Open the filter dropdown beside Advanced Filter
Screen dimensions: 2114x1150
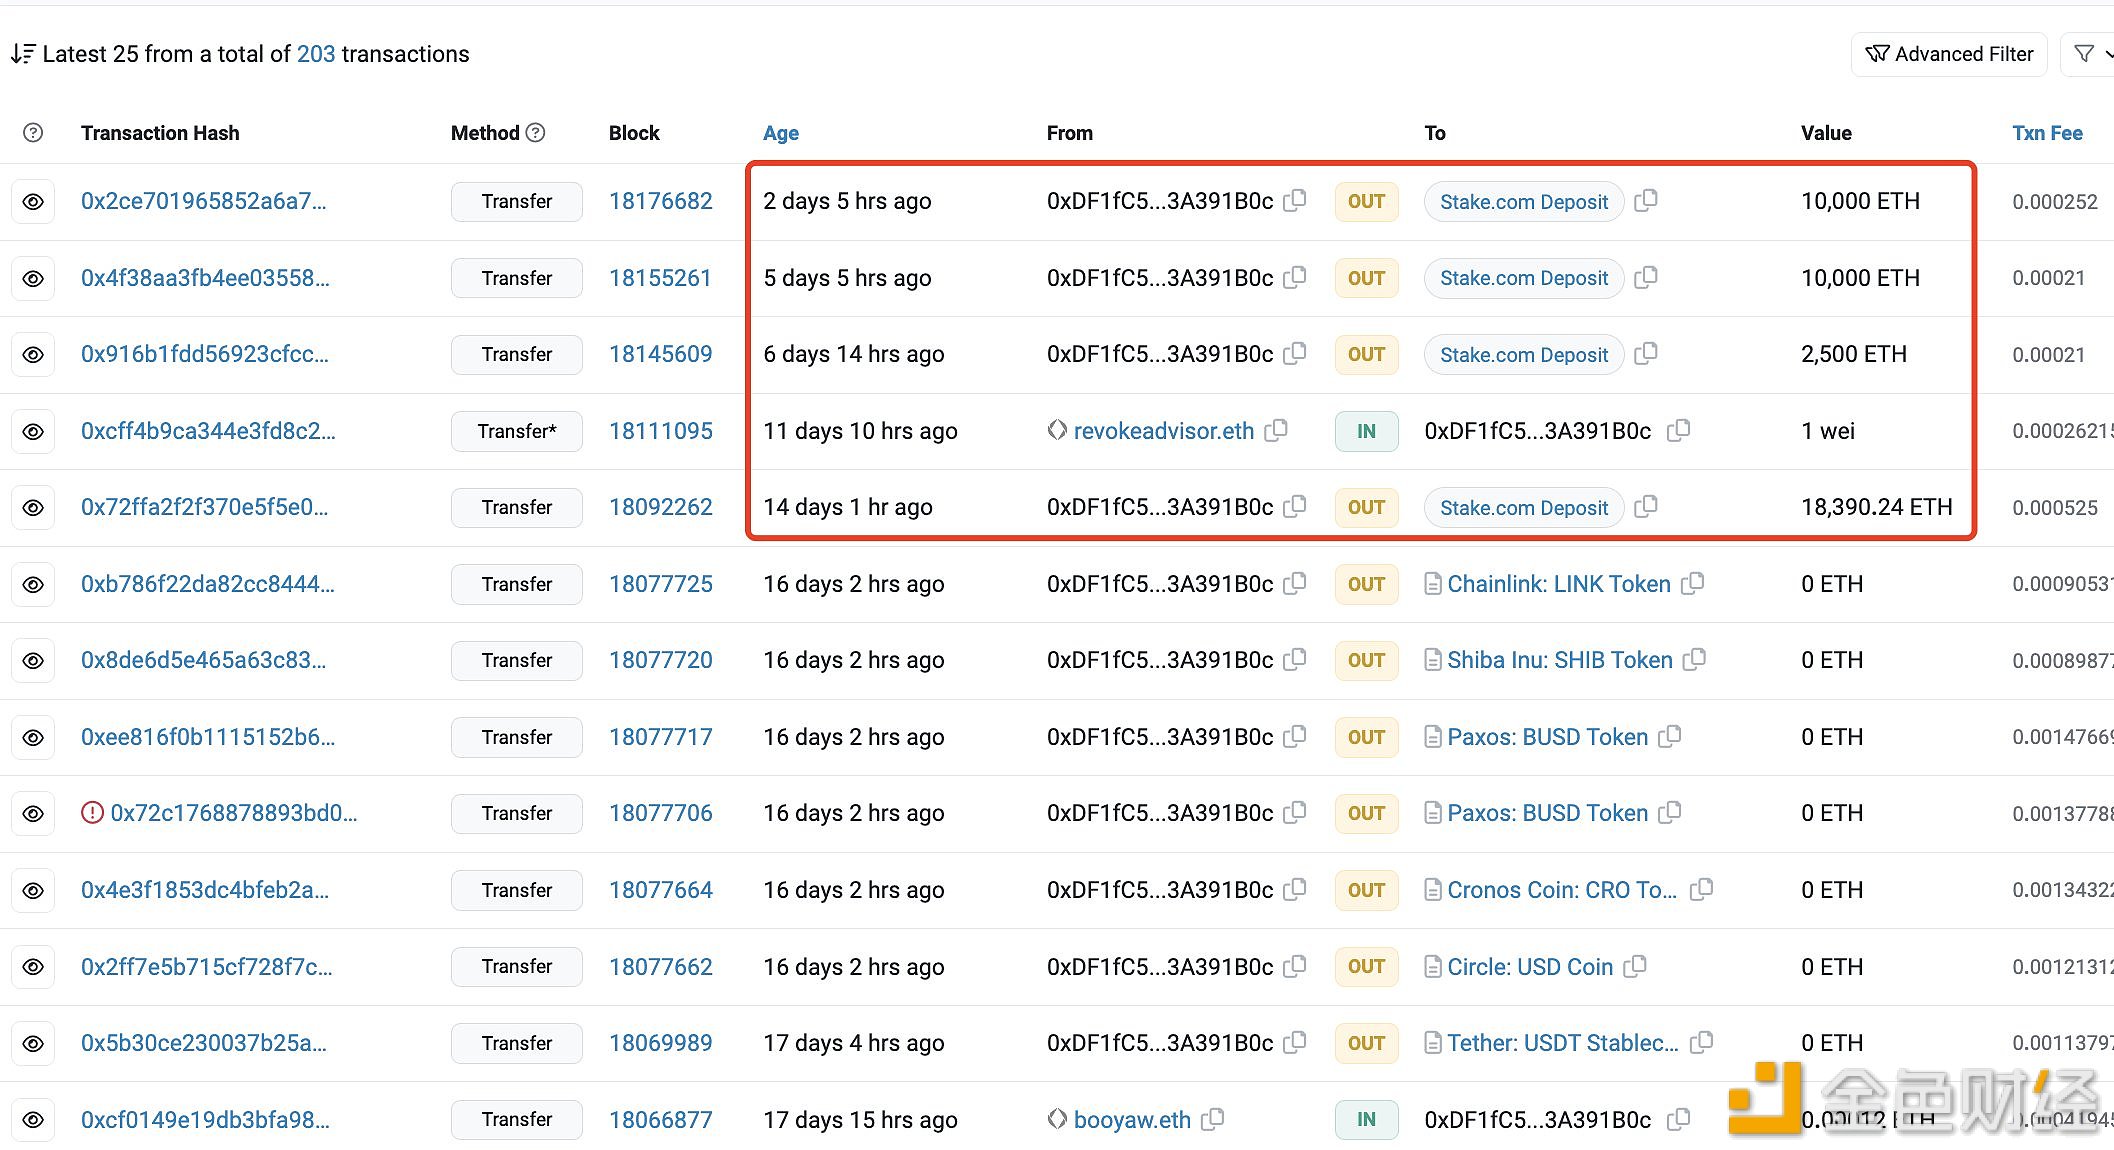2090,54
